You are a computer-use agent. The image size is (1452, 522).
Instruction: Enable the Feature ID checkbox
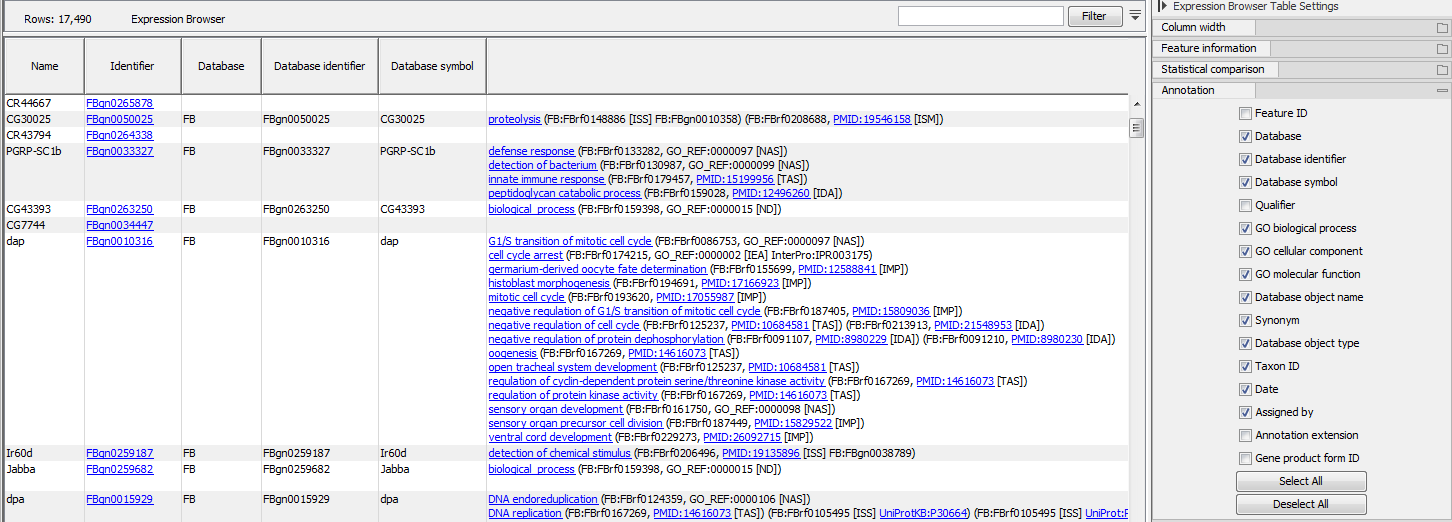[1245, 114]
